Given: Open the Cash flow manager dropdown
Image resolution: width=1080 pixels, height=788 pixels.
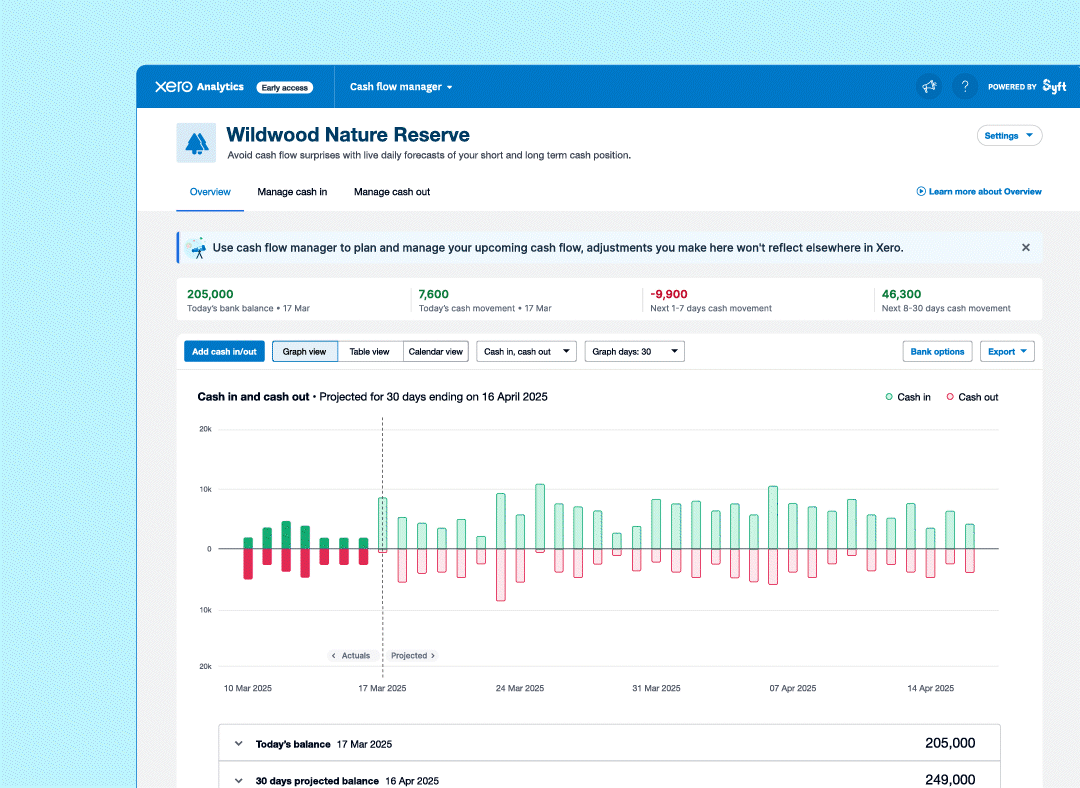Looking at the screenshot, I should pos(401,87).
